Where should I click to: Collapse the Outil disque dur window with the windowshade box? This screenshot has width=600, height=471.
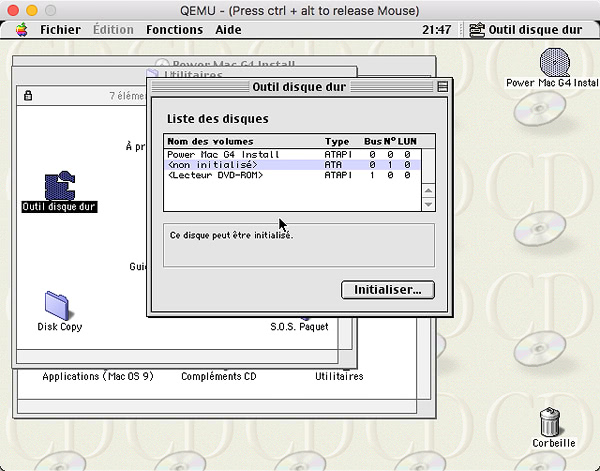coord(442,87)
